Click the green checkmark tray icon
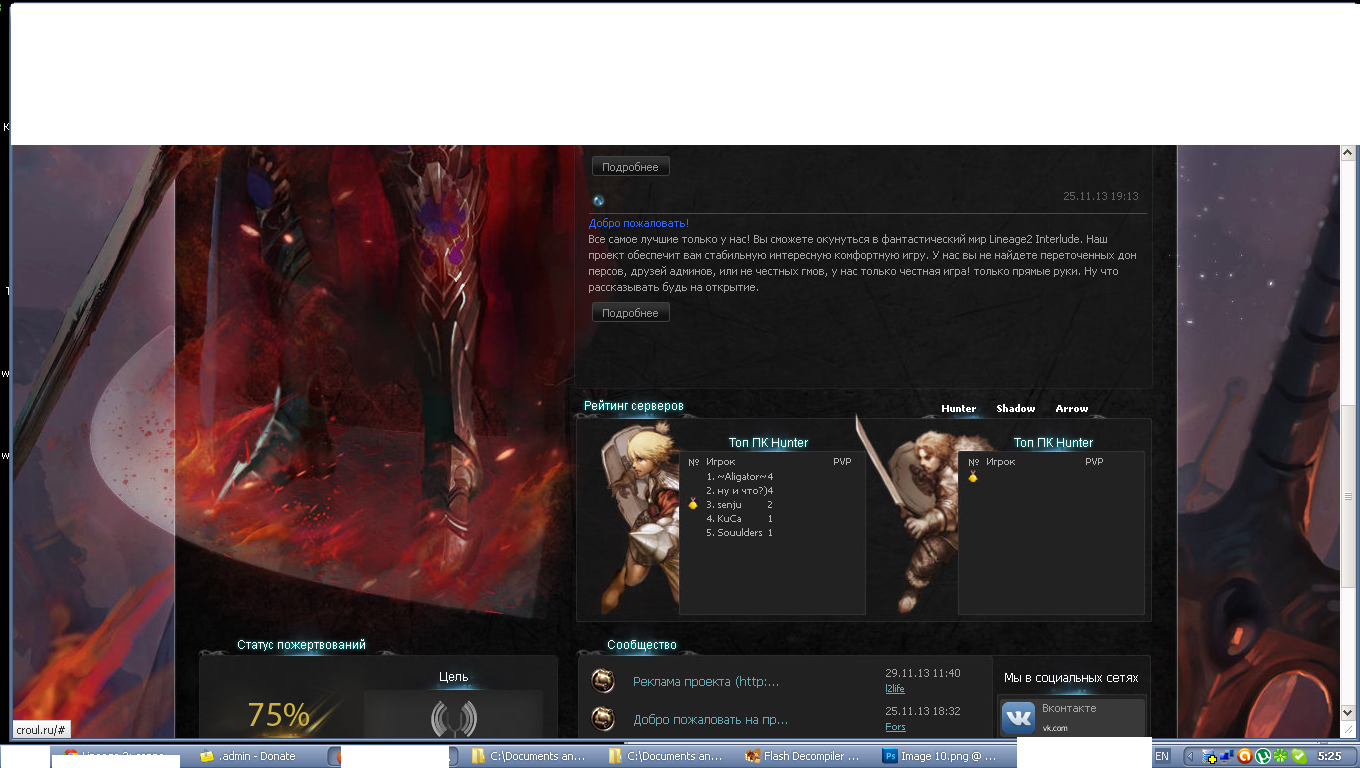Image resolution: width=1360 pixels, height=768 pixels. 1299,757
